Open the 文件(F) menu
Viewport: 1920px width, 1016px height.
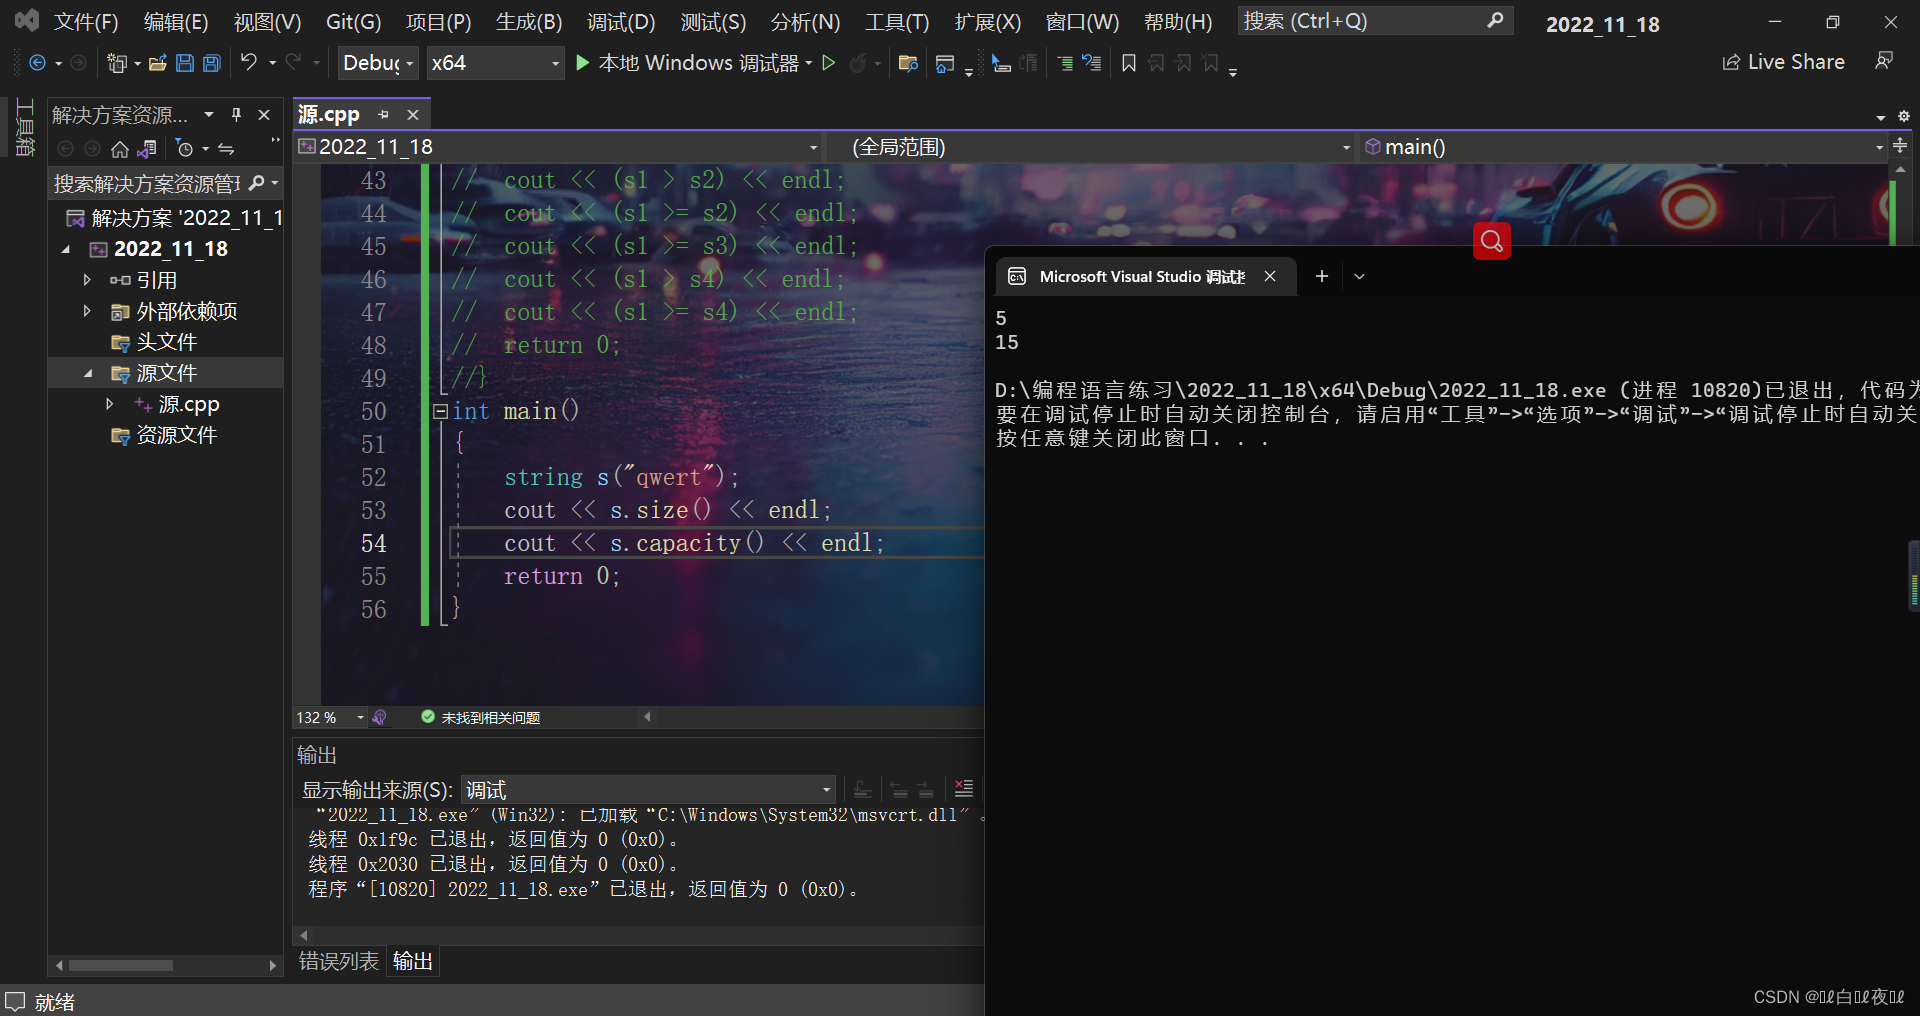click(x=86, y=22)
